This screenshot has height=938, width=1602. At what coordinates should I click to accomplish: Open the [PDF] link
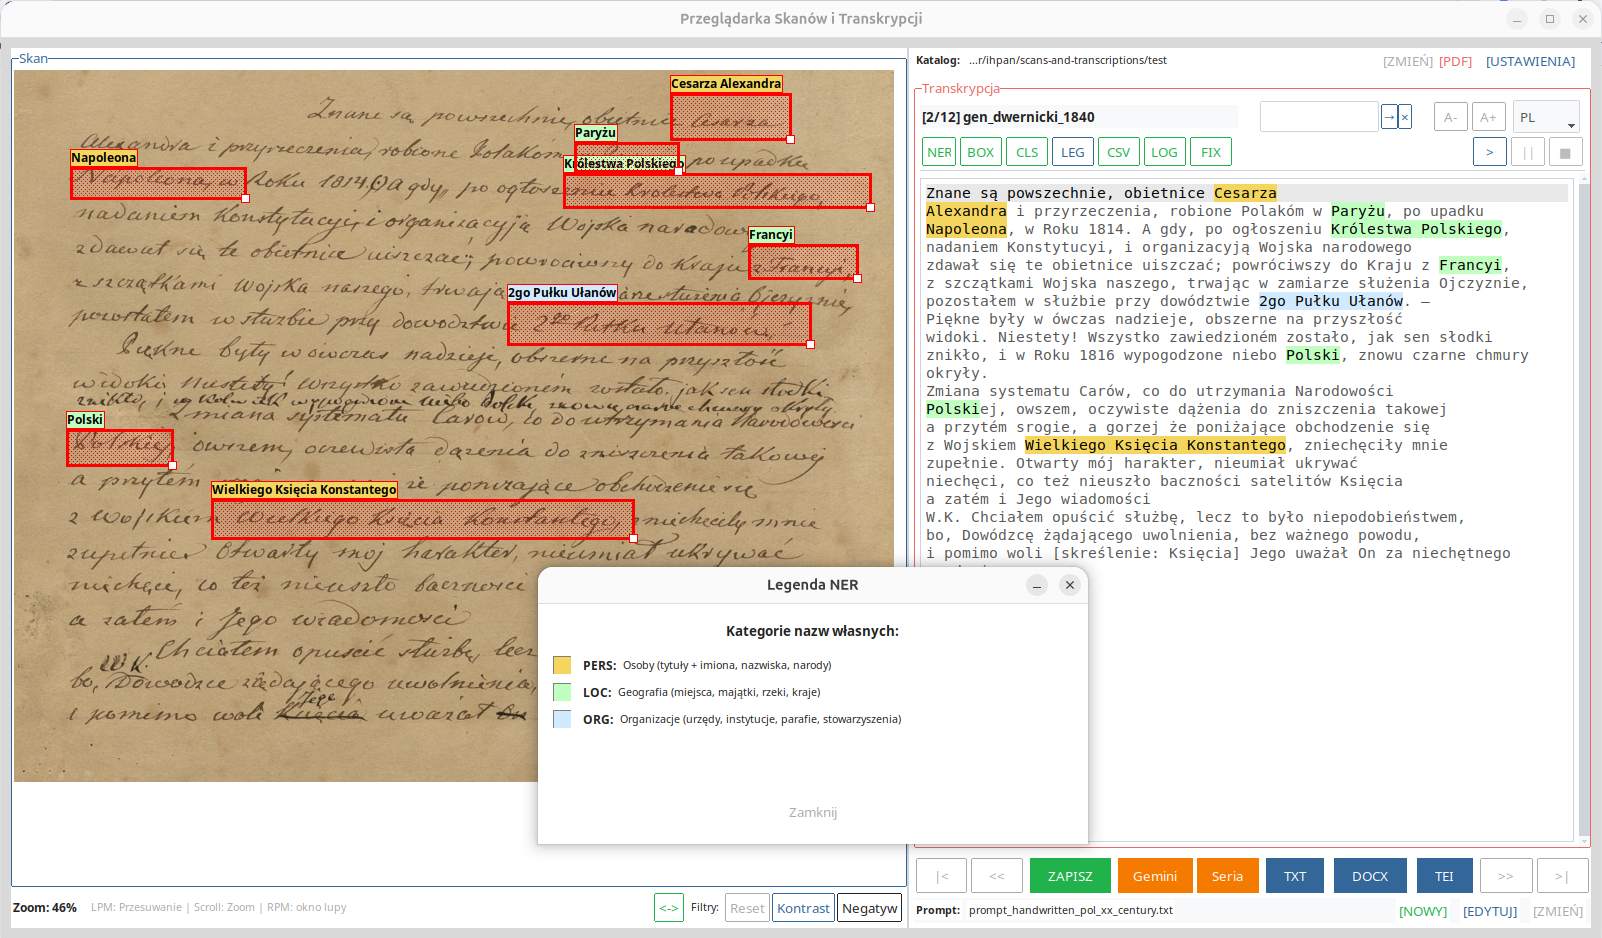1455,61
